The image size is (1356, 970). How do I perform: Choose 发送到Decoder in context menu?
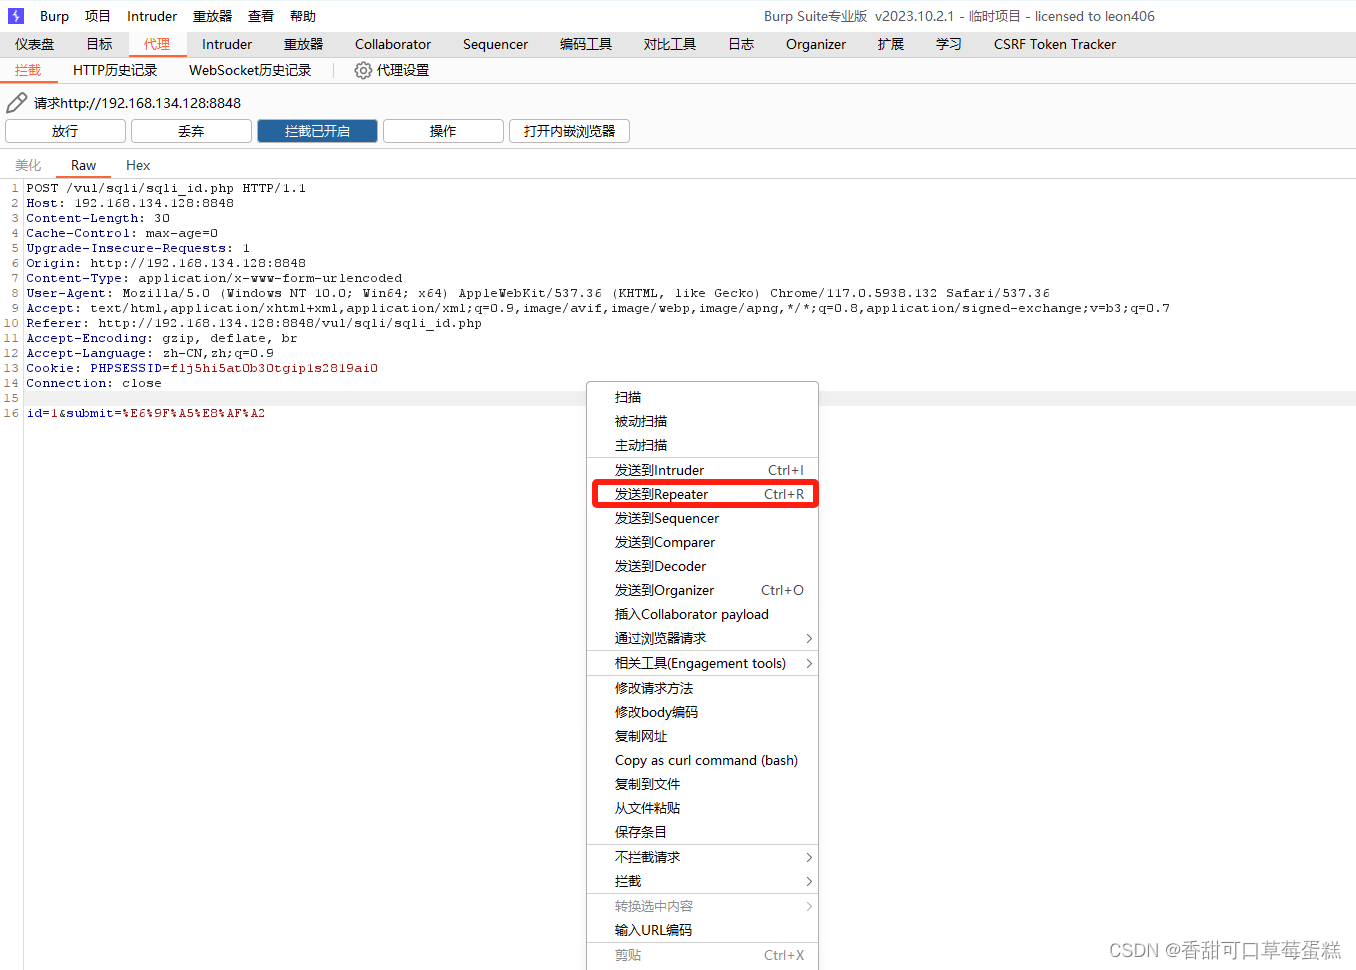702,566
